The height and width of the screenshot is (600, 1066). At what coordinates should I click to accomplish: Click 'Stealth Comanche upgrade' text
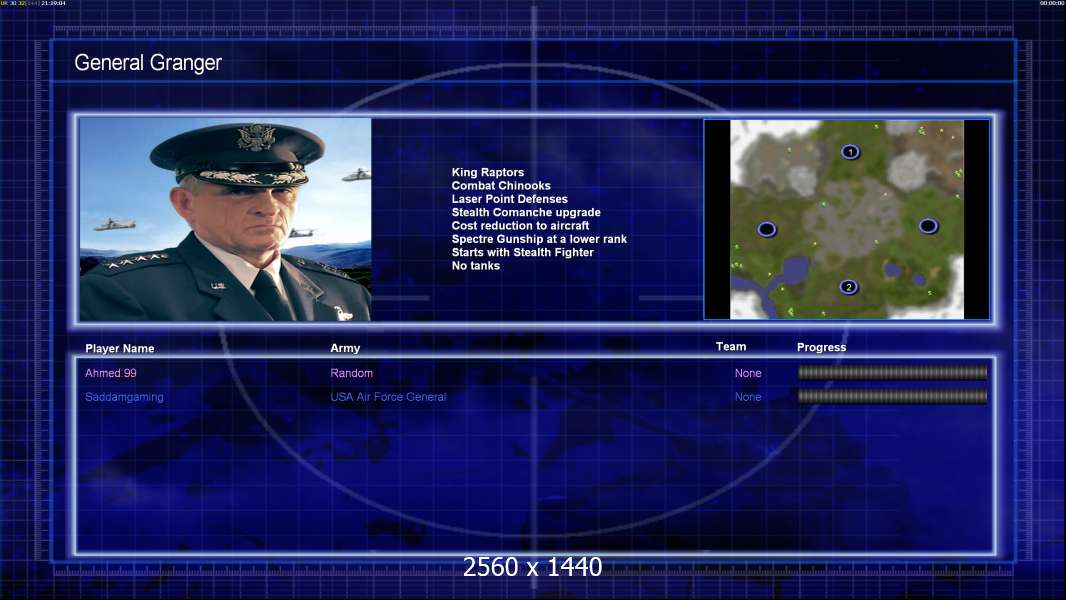click(526, 212)
